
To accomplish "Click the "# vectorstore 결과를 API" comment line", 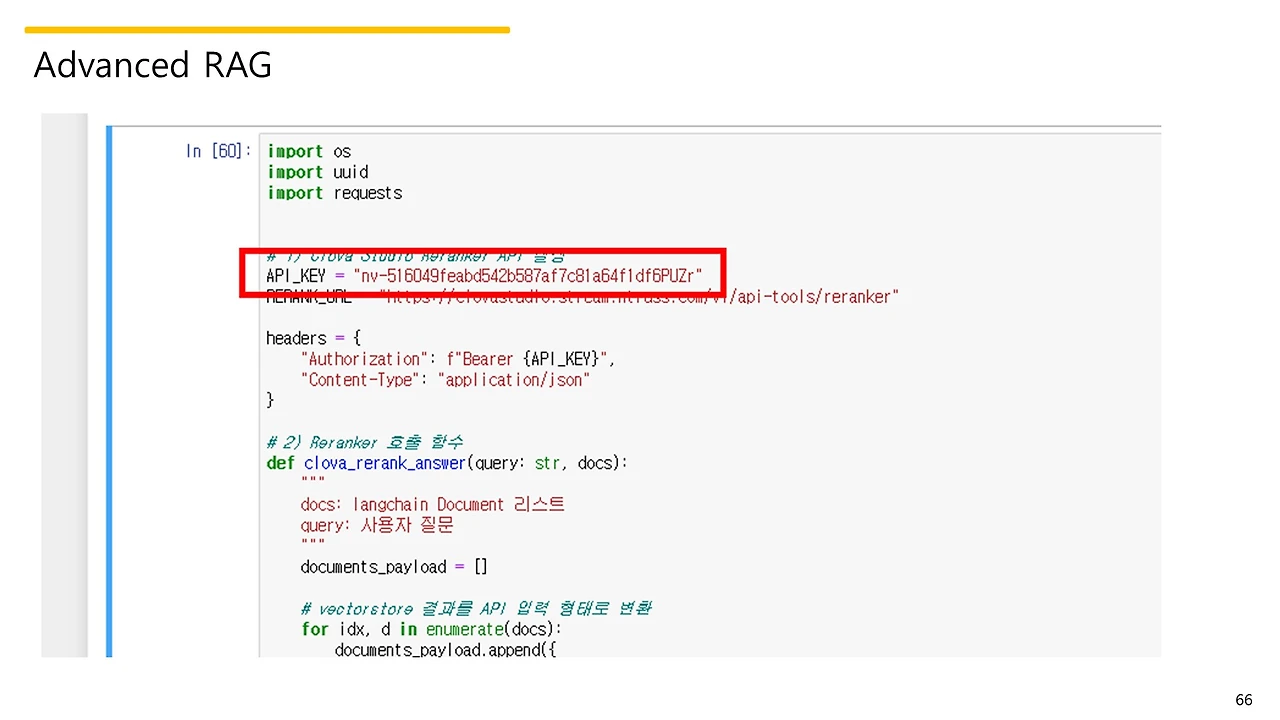I will click(476, 608).
